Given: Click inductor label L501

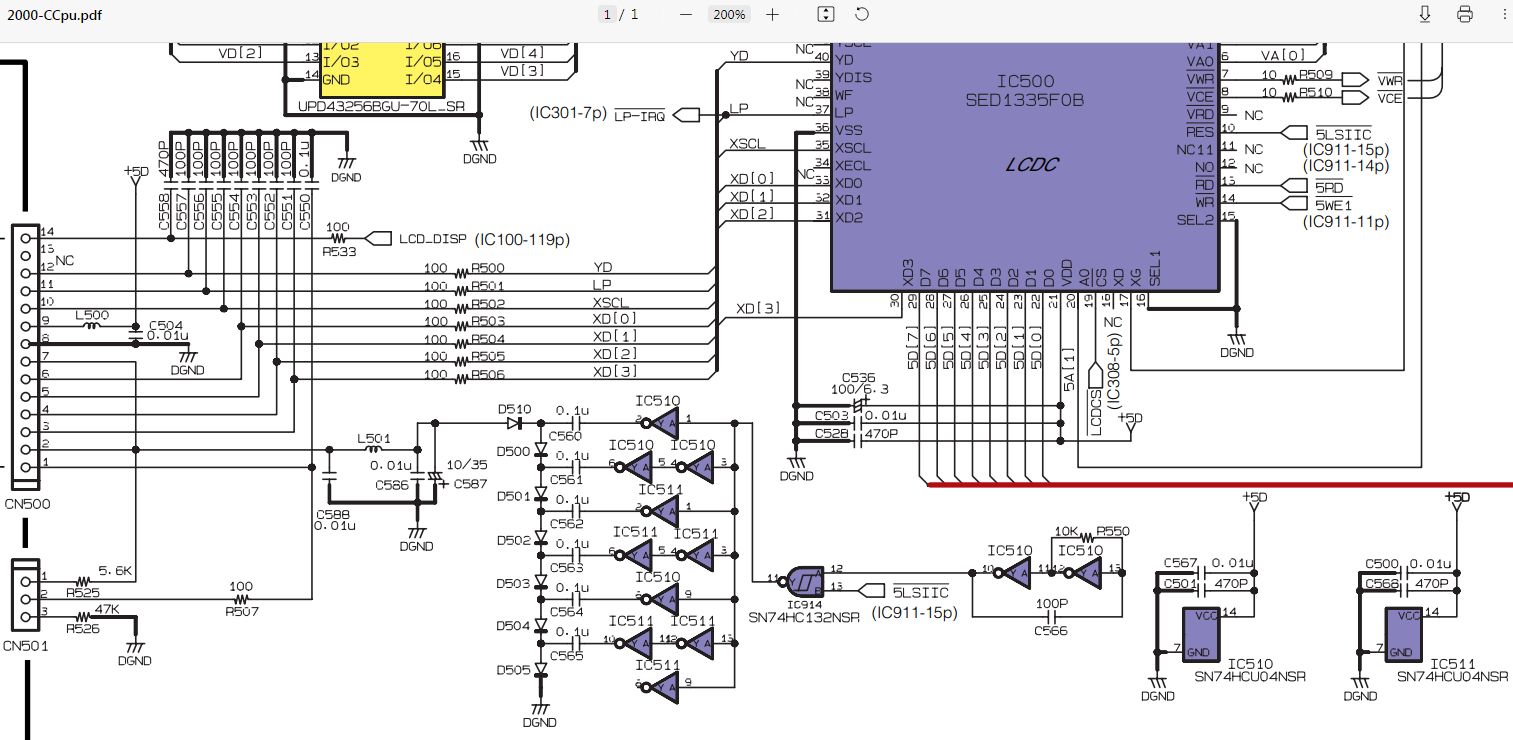Looking at the screenshot, I should click(374, 438).
